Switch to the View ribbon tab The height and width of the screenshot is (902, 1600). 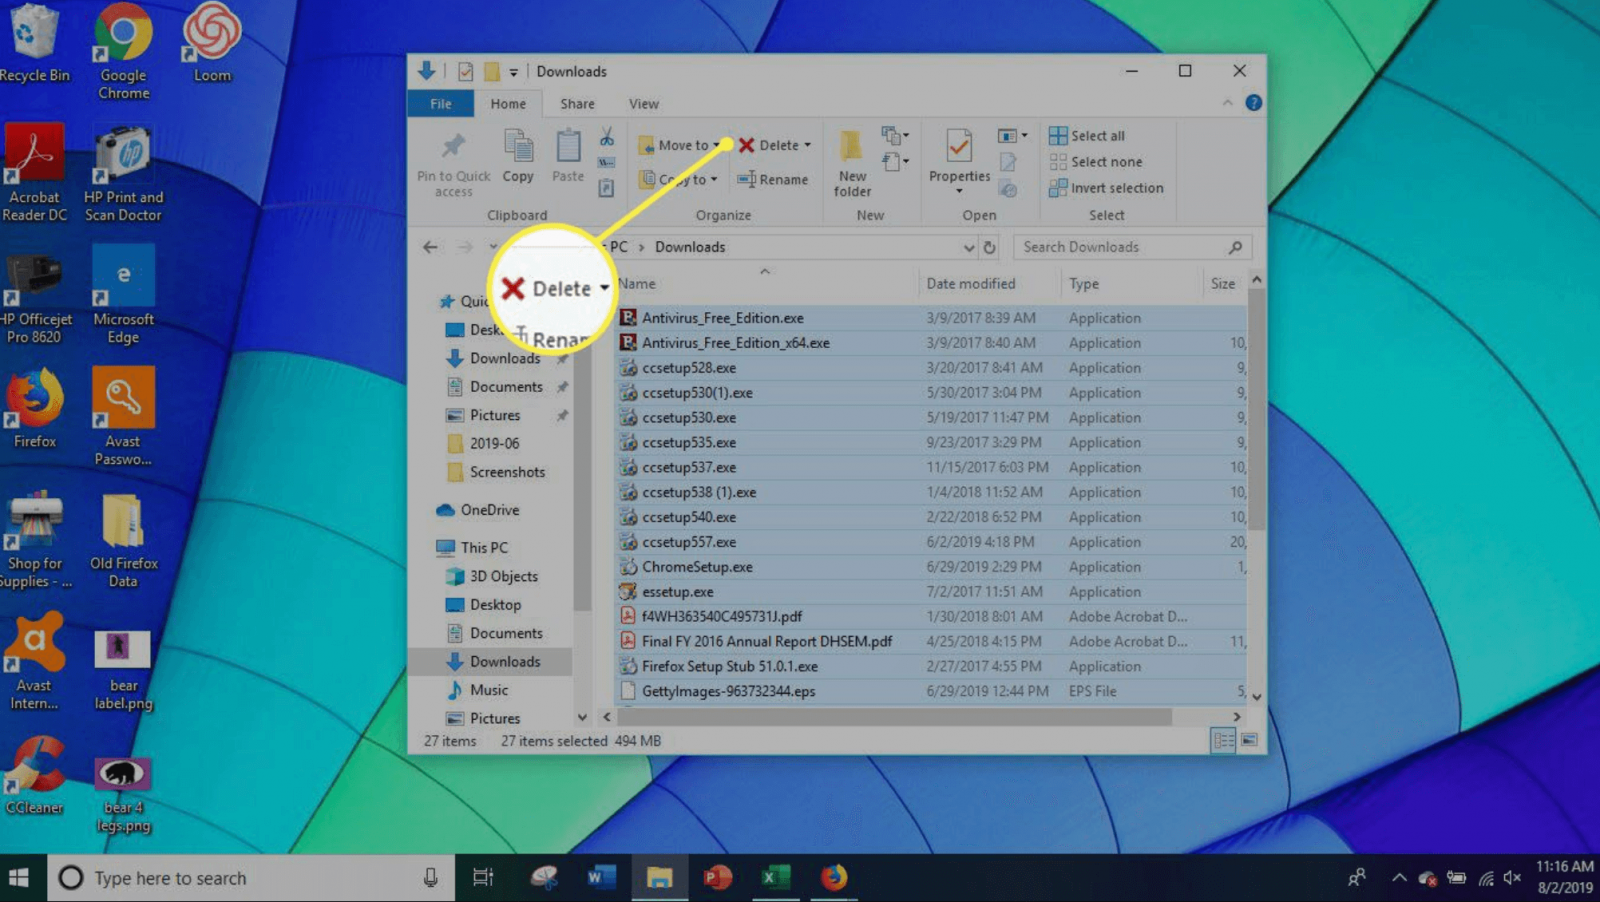[x=644, y=104]
